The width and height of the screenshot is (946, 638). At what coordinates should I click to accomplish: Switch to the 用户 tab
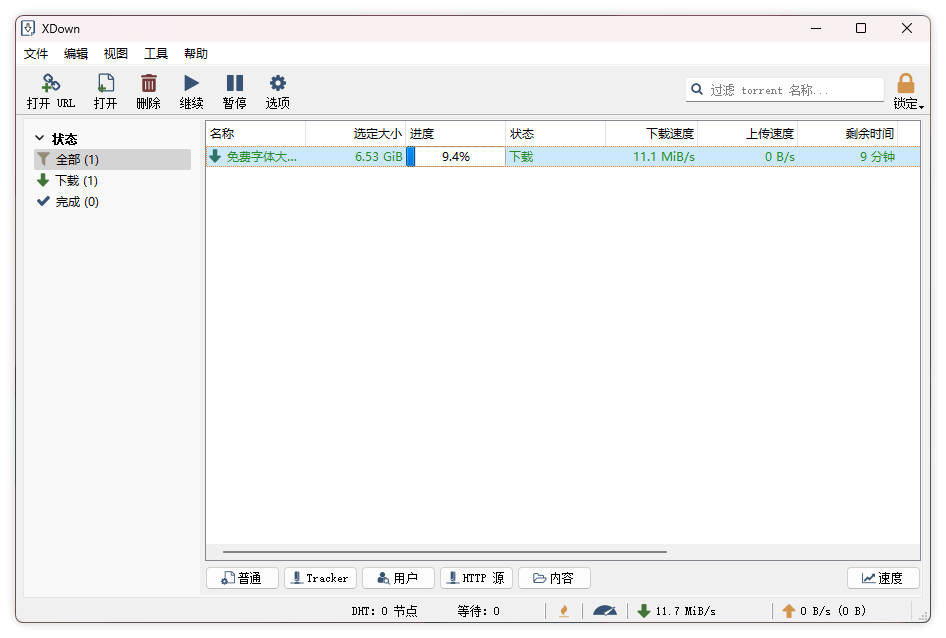pyautogui.click(x=398, y=578)
